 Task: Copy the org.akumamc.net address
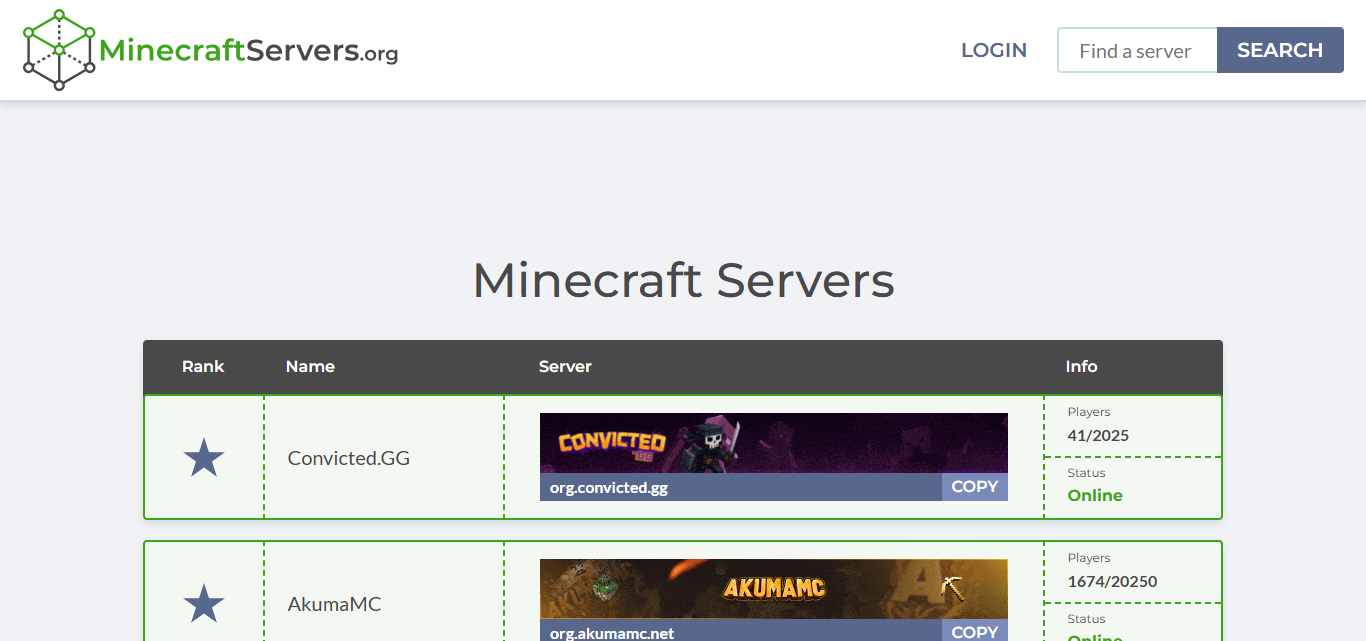point(975,631)
